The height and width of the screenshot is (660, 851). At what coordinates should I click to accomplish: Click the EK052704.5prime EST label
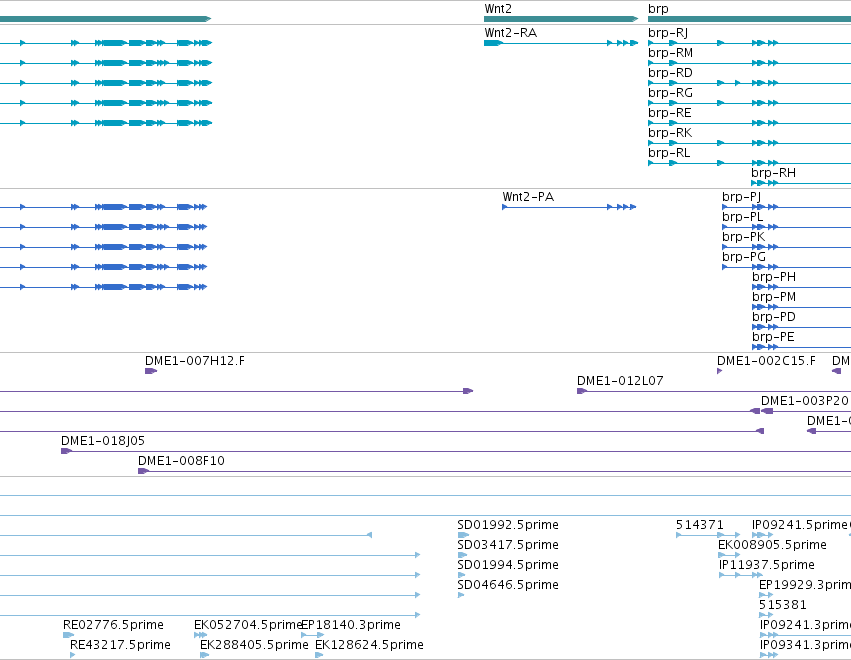[x=247, y=625]
